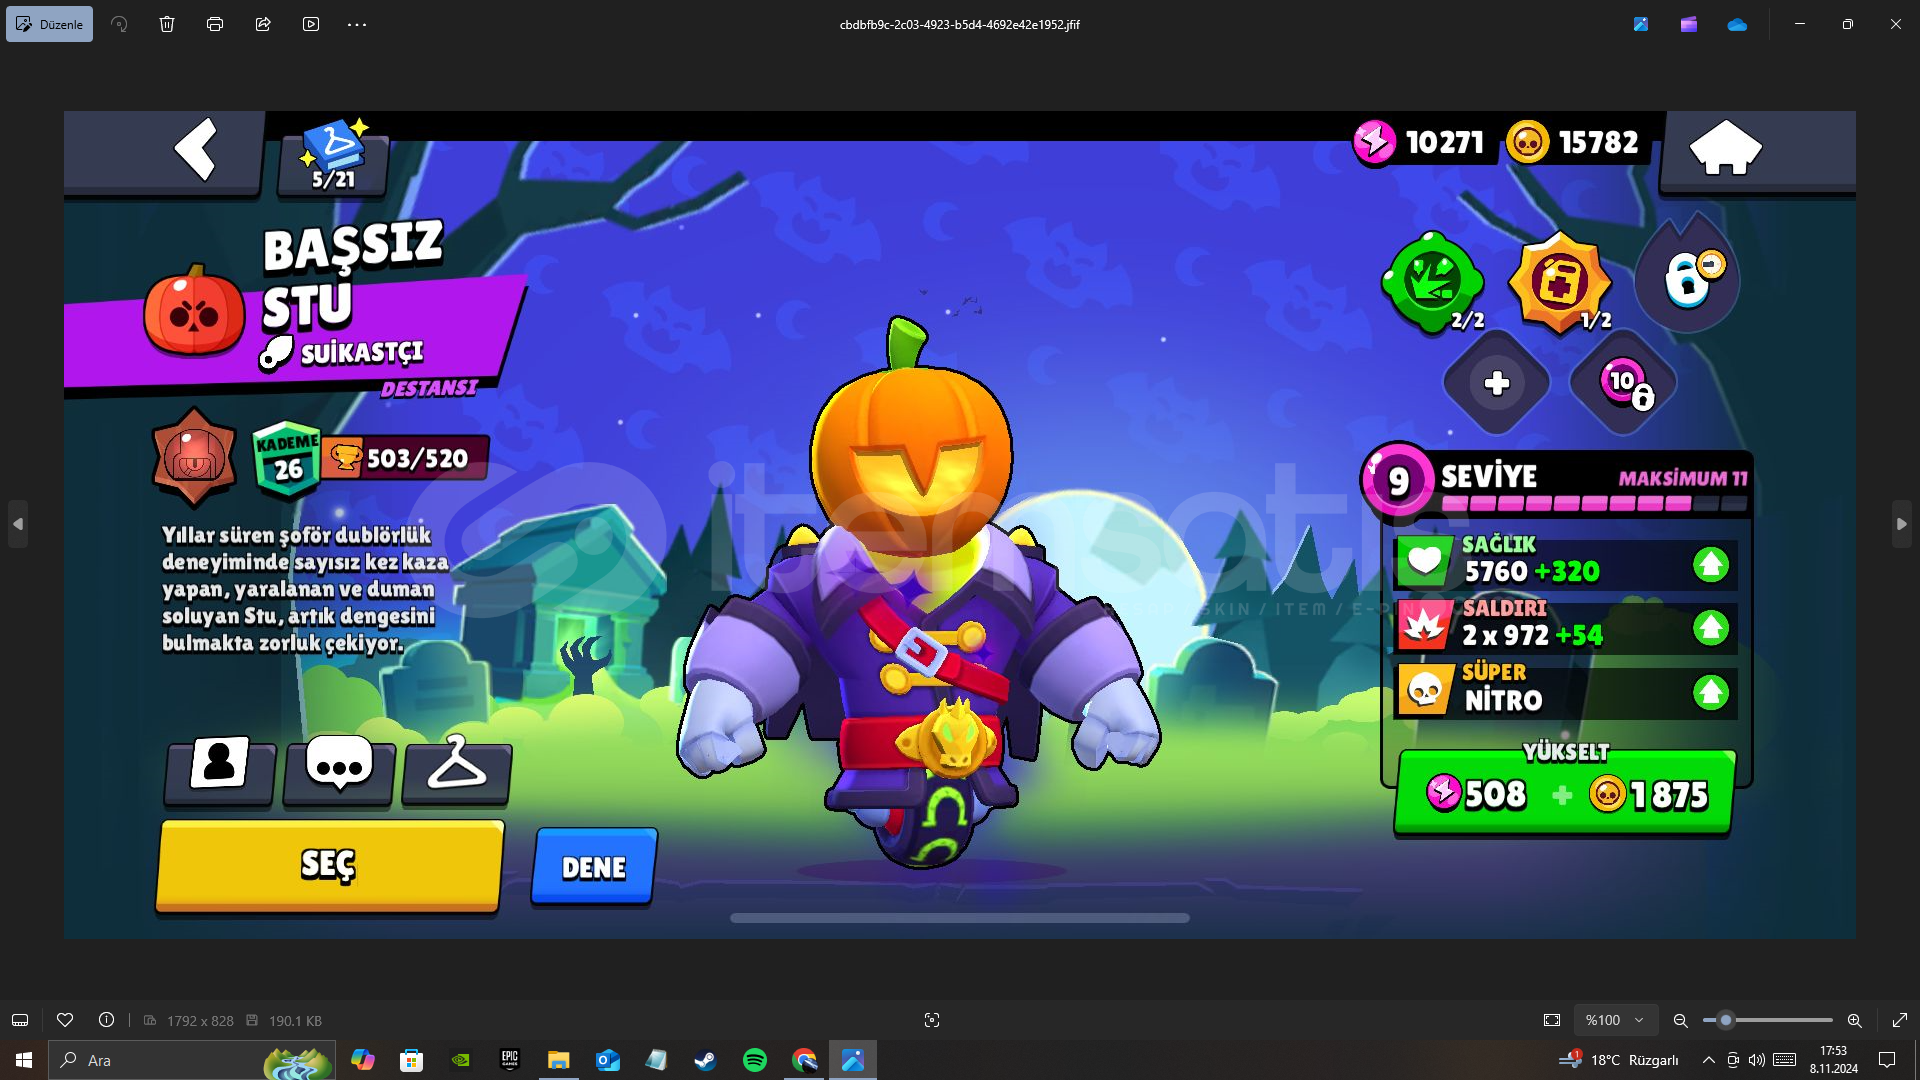The image size is (1920, 1080).
Task: Click the empty gear slot plus icon
Action: 1497,383
